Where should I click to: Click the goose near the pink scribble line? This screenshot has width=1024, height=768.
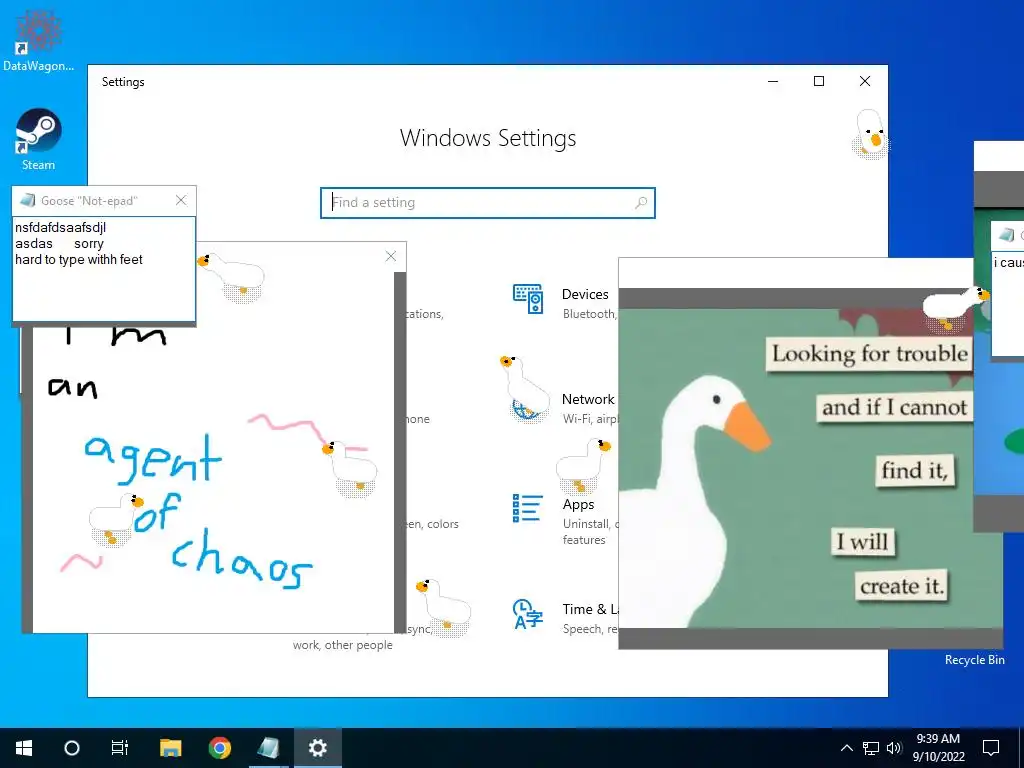click(349, 468)
